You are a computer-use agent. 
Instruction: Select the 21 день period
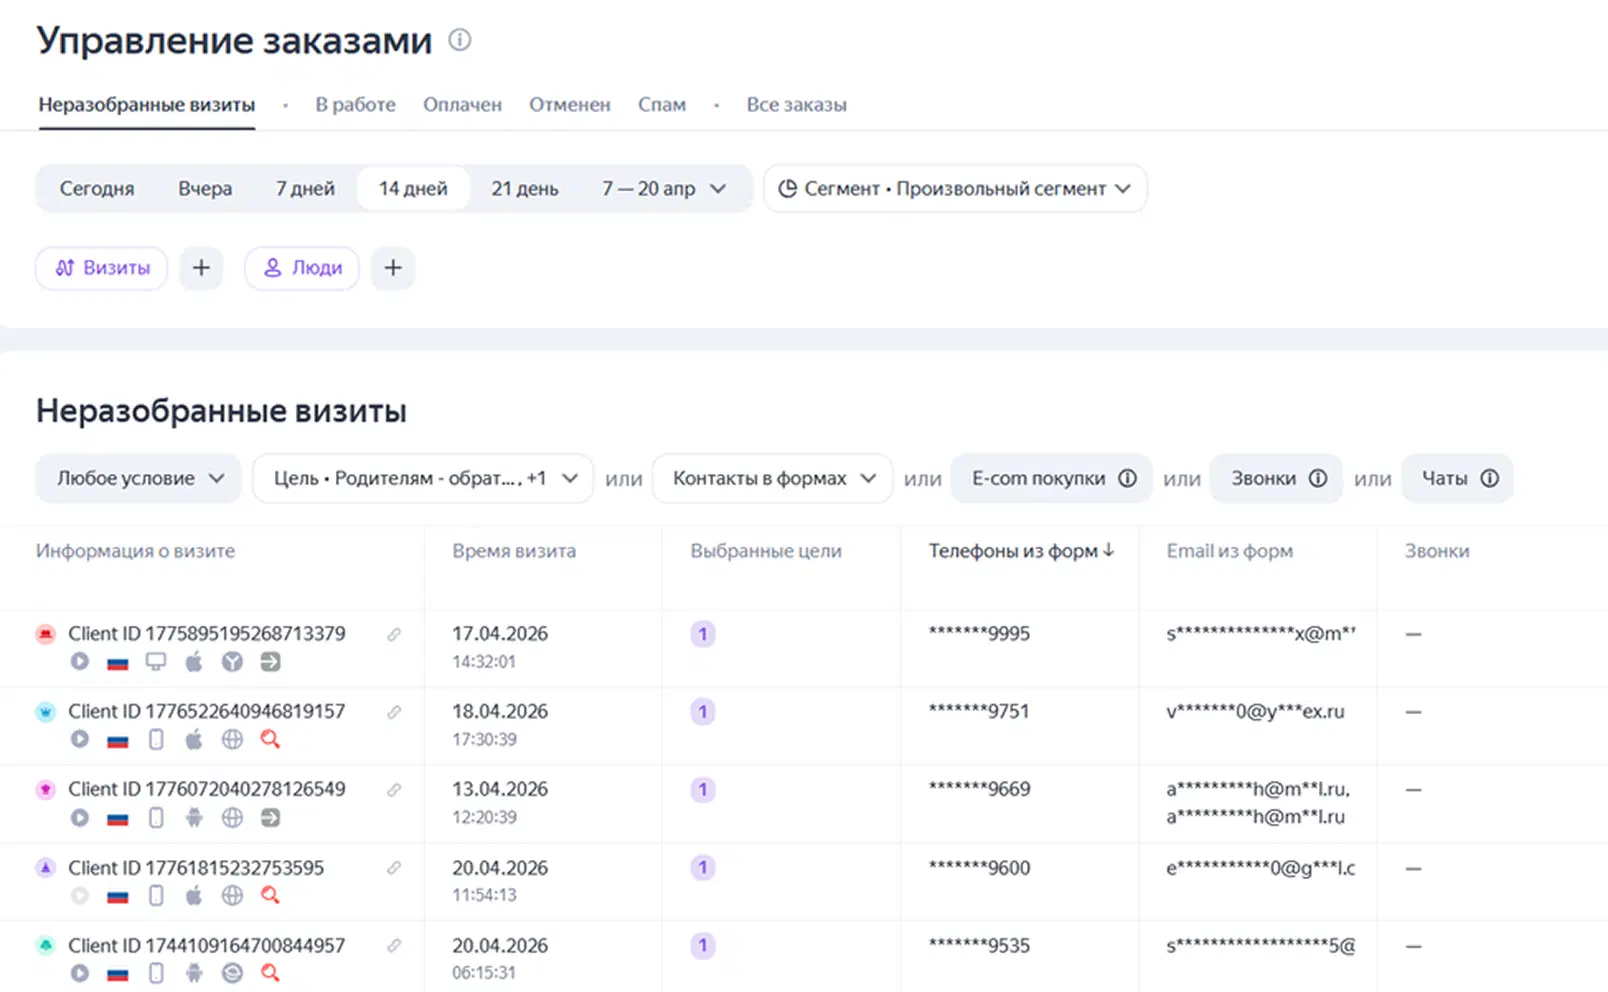point(525,189)
